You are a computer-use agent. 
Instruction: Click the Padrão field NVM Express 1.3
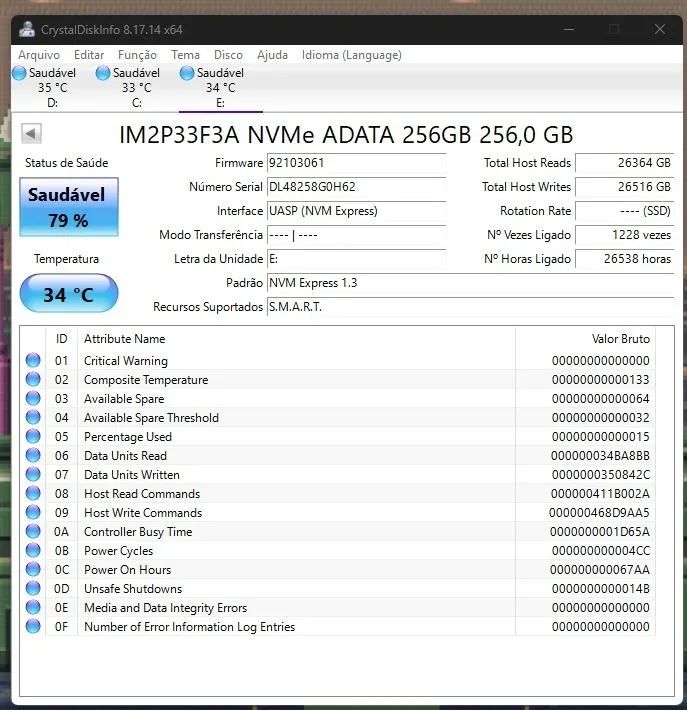(471, 283)
